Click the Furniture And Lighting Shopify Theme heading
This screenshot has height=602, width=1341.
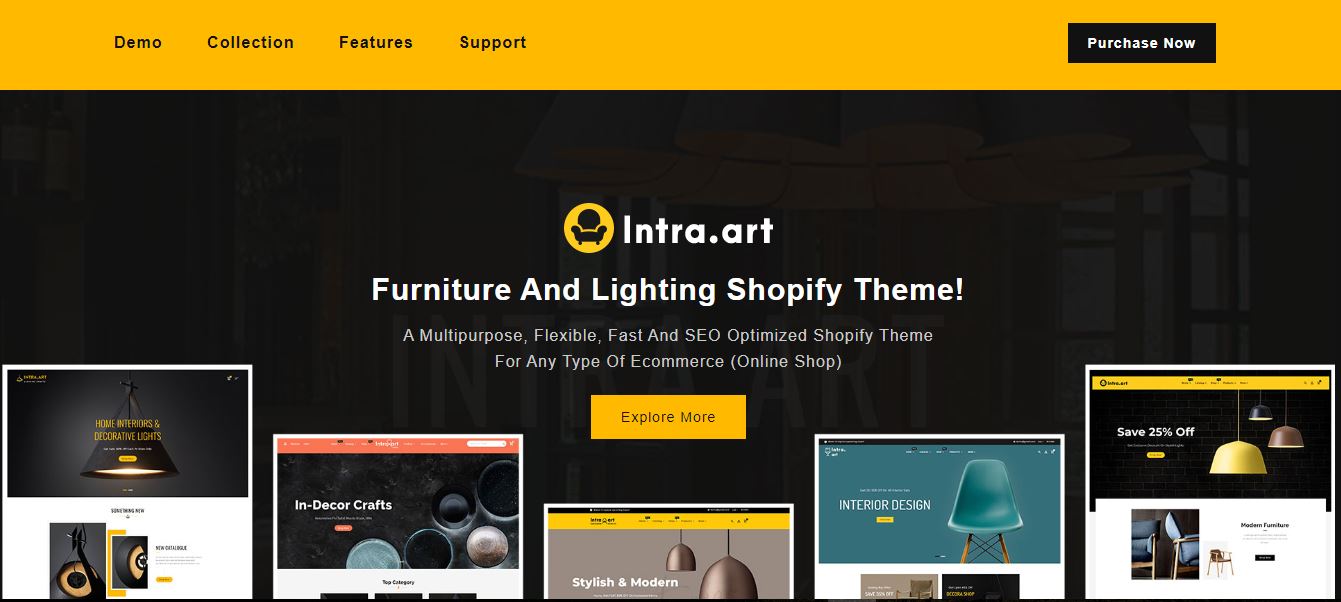pos(668,290)
